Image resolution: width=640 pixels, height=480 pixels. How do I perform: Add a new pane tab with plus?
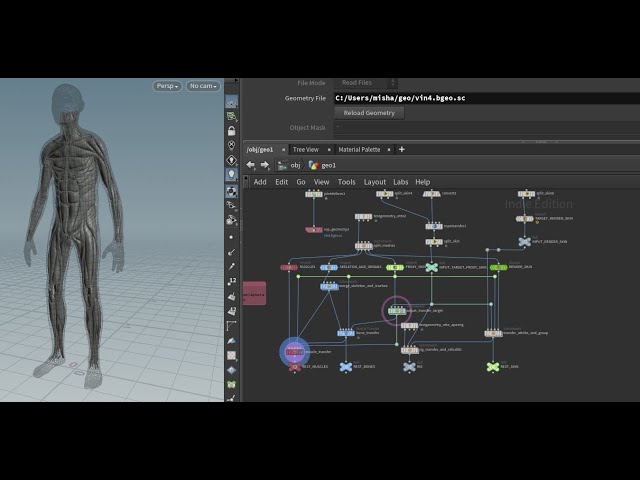click(402, 149)
